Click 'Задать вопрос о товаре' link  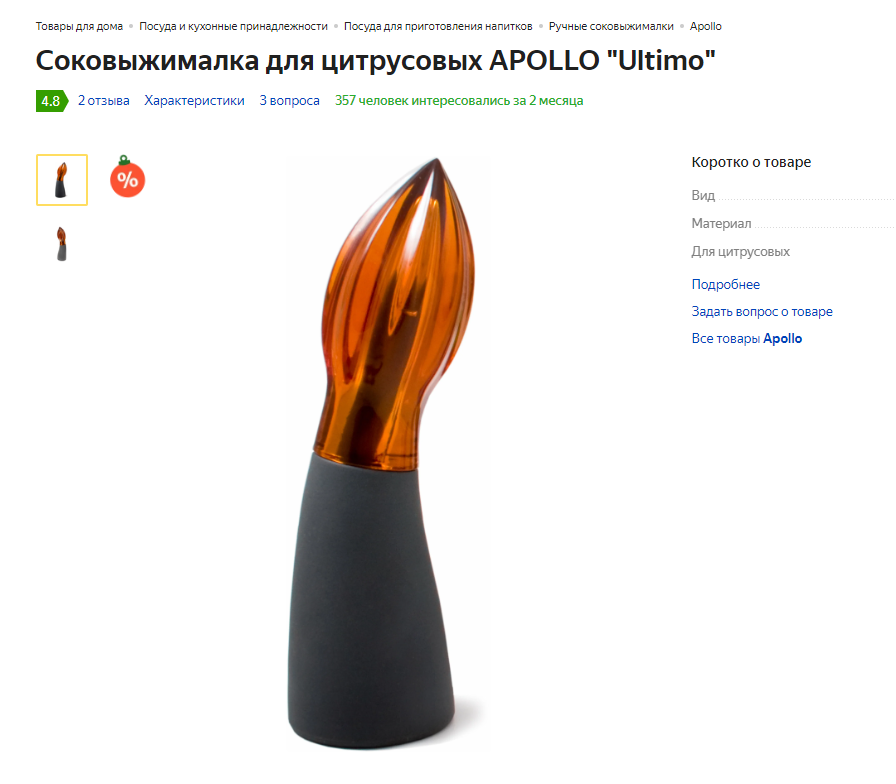pos(762,311)
